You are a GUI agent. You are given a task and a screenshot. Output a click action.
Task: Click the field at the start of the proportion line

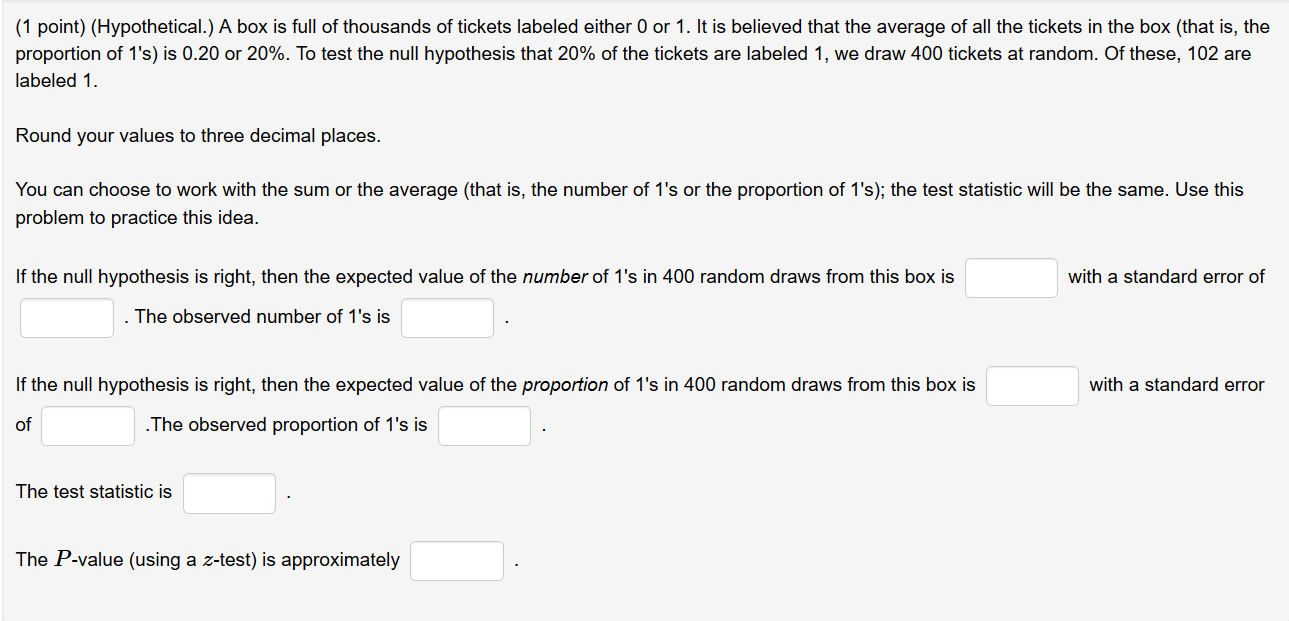[88, 425]
